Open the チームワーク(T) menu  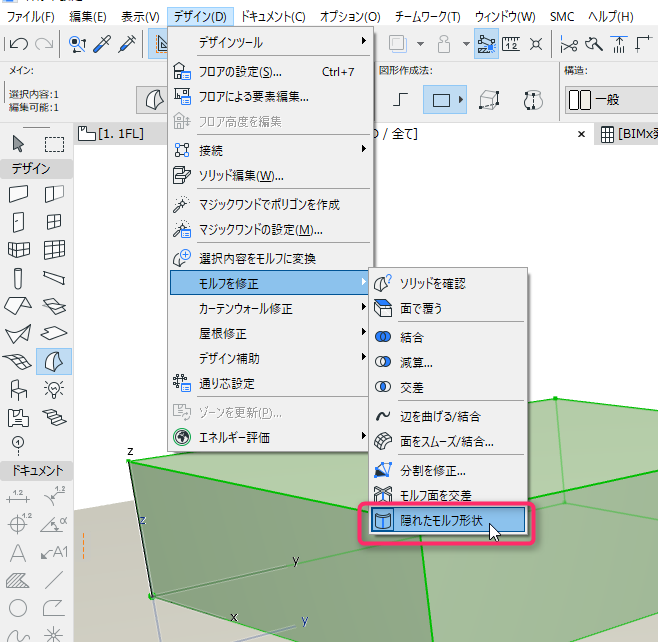pyautogui.click(x=428, y=17)
